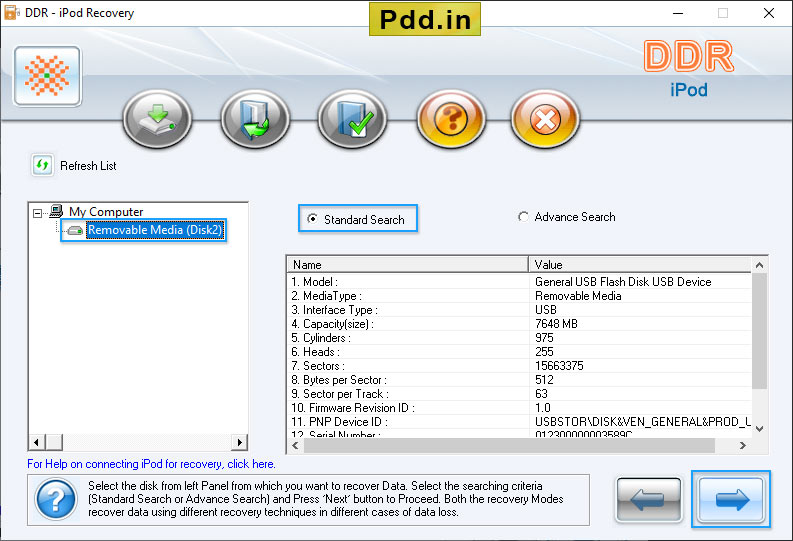Click the book with checkmark icon
The height and width of the screenshot is (541, 793).
[x=353, y=119]
